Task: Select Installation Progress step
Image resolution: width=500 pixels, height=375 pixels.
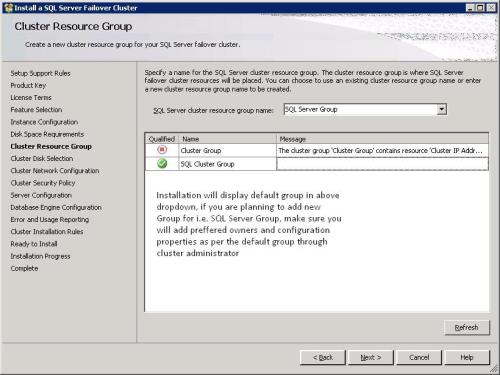Action: 40,256
